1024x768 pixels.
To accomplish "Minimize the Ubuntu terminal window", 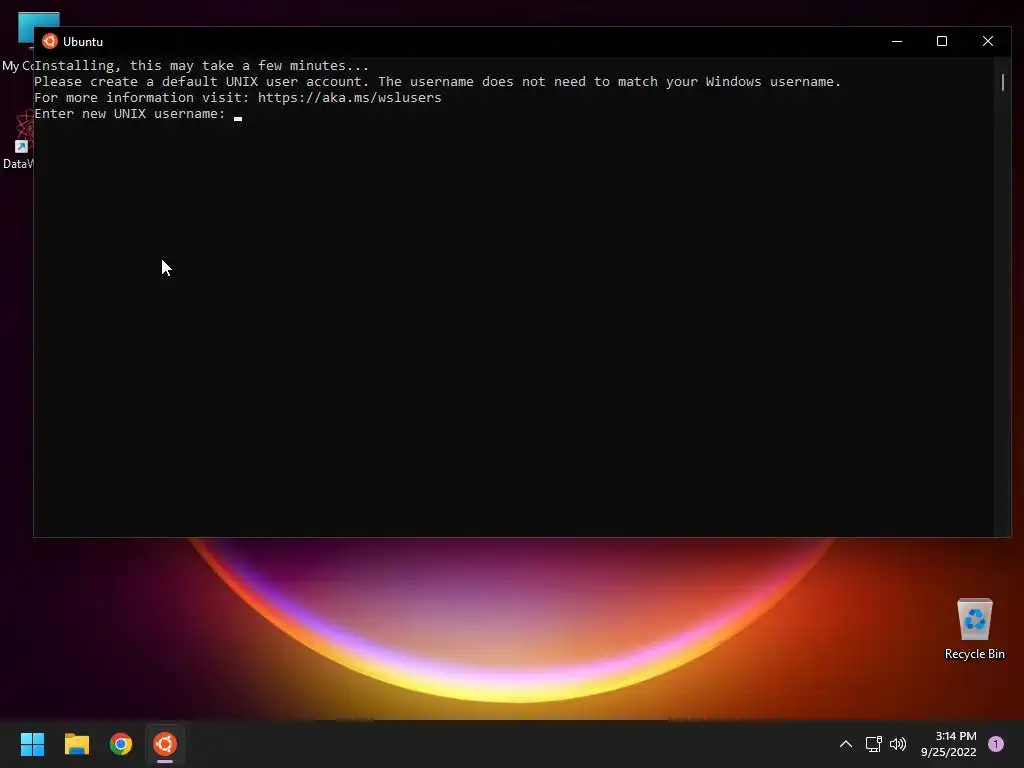I will pyautogui.click(x=897, y=41).
